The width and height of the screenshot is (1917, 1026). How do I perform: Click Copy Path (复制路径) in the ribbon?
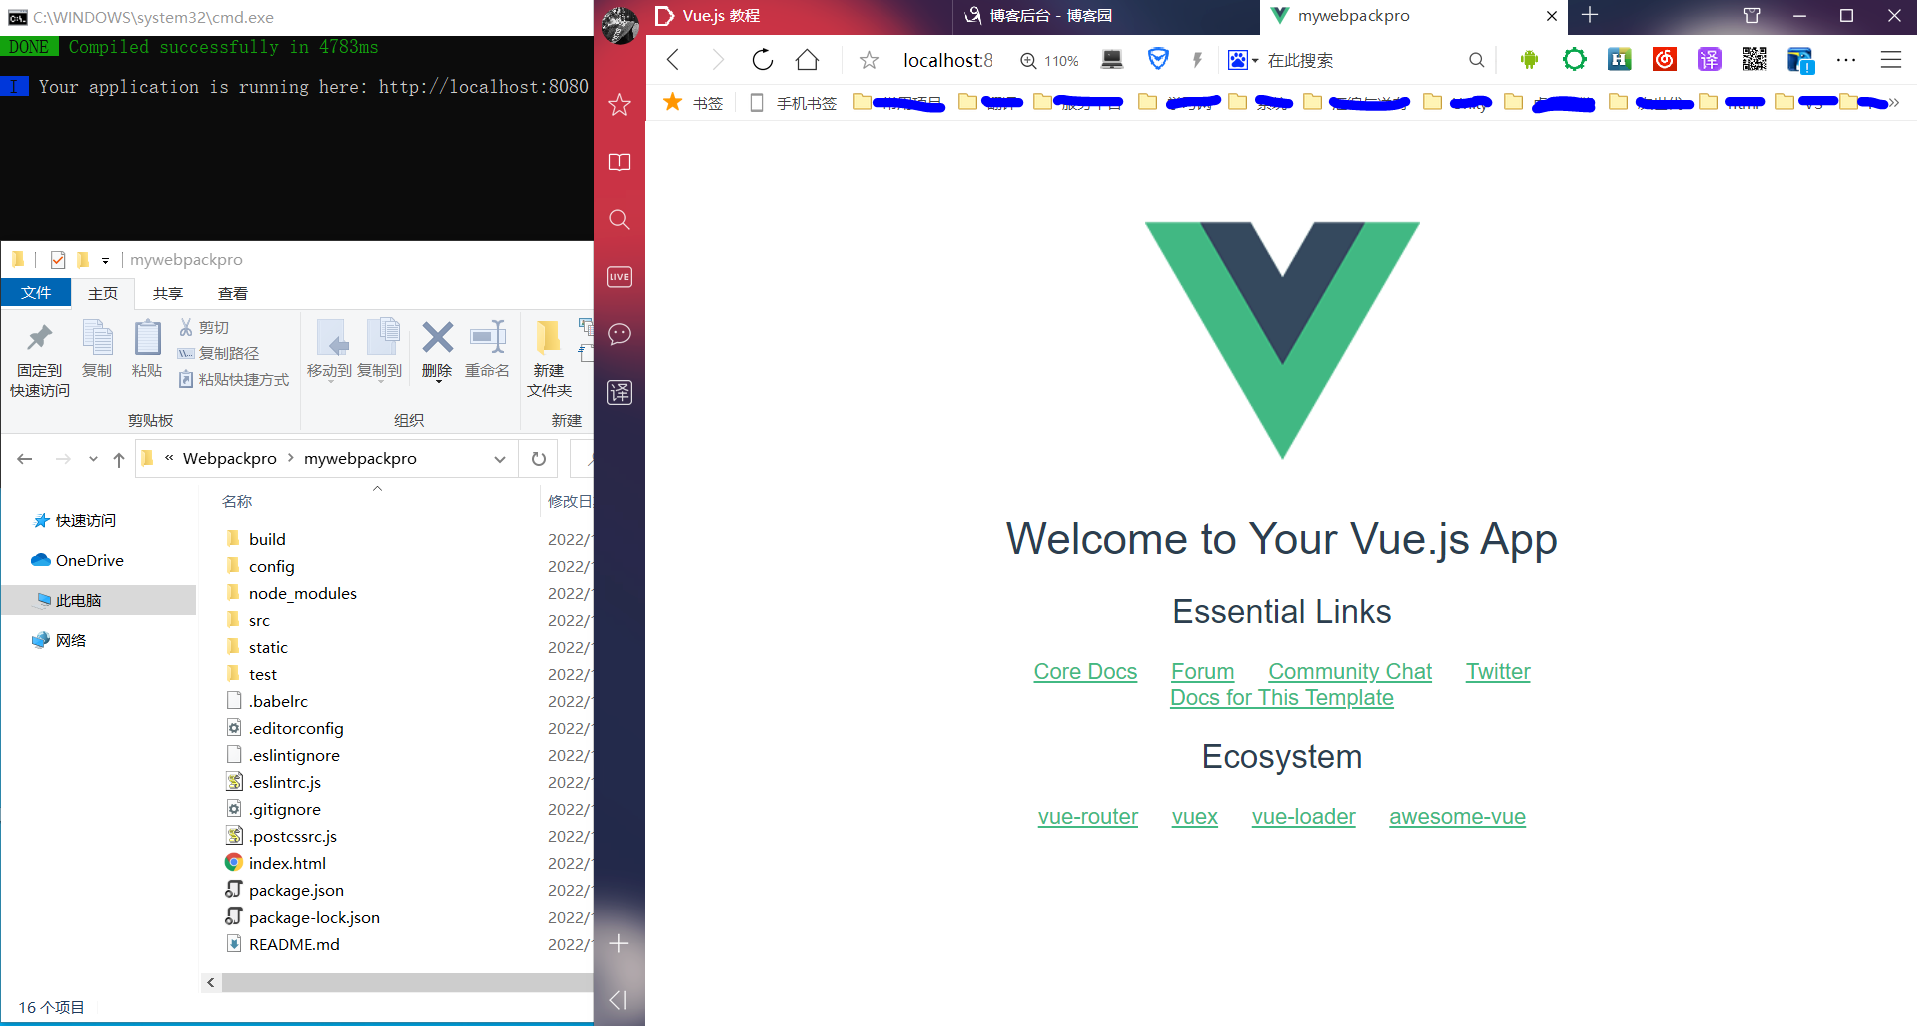click(219, 353)
